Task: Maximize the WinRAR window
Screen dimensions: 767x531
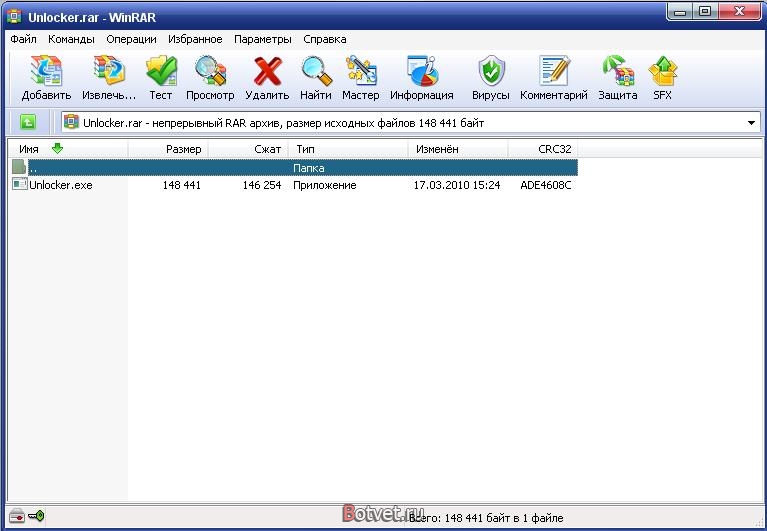Action: [705, 12]
